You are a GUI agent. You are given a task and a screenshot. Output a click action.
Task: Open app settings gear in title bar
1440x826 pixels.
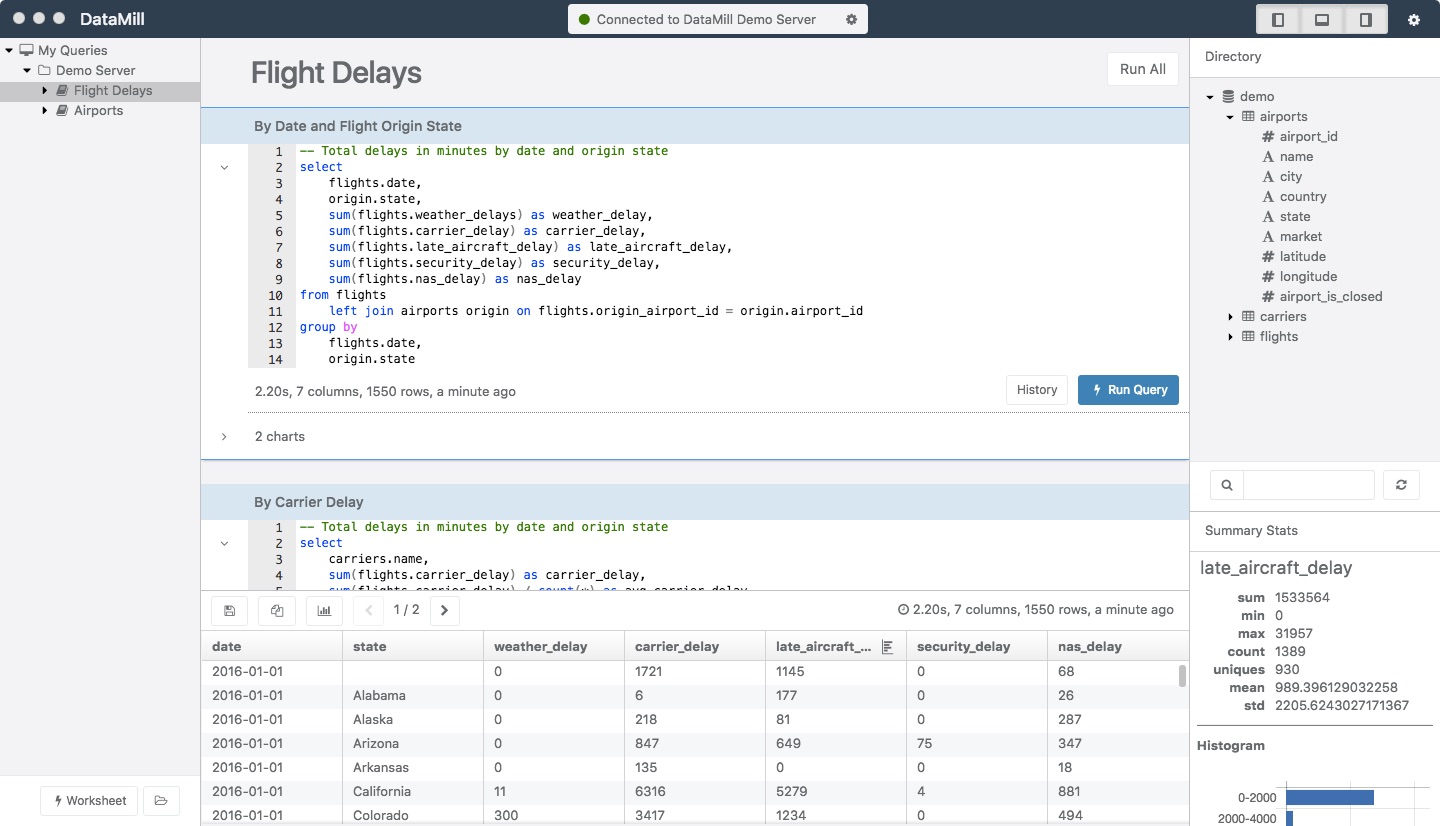(x=1413, y=20)
